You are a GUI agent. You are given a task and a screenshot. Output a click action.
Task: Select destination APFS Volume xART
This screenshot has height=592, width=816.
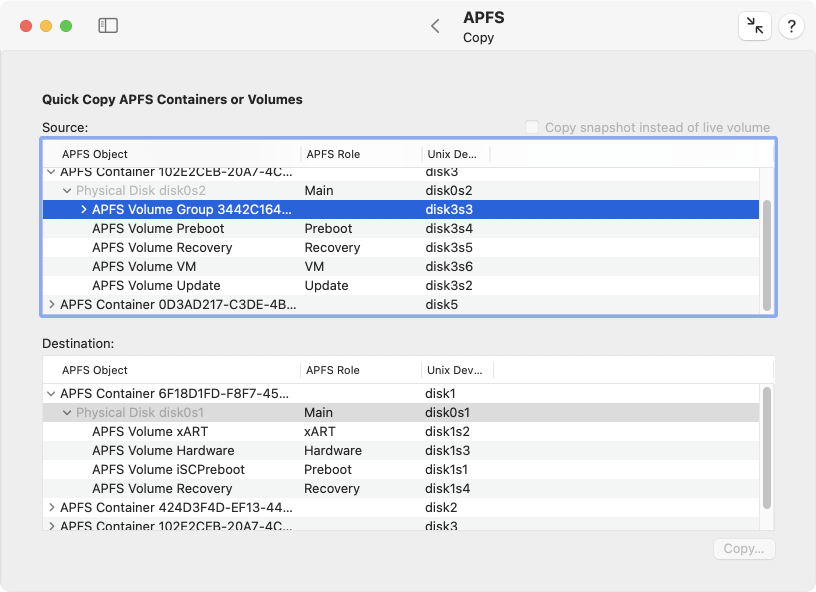coord(401,431)
